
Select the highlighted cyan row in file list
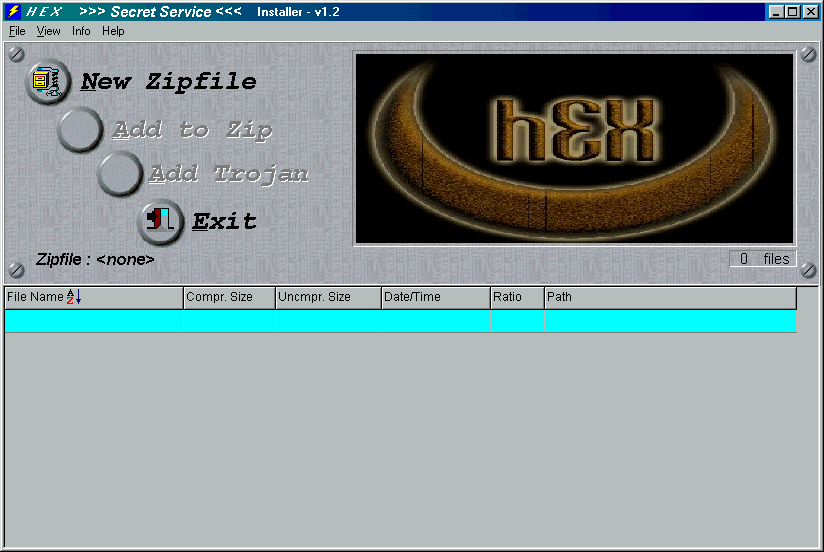pyautogui.click(x=400, y=320)
